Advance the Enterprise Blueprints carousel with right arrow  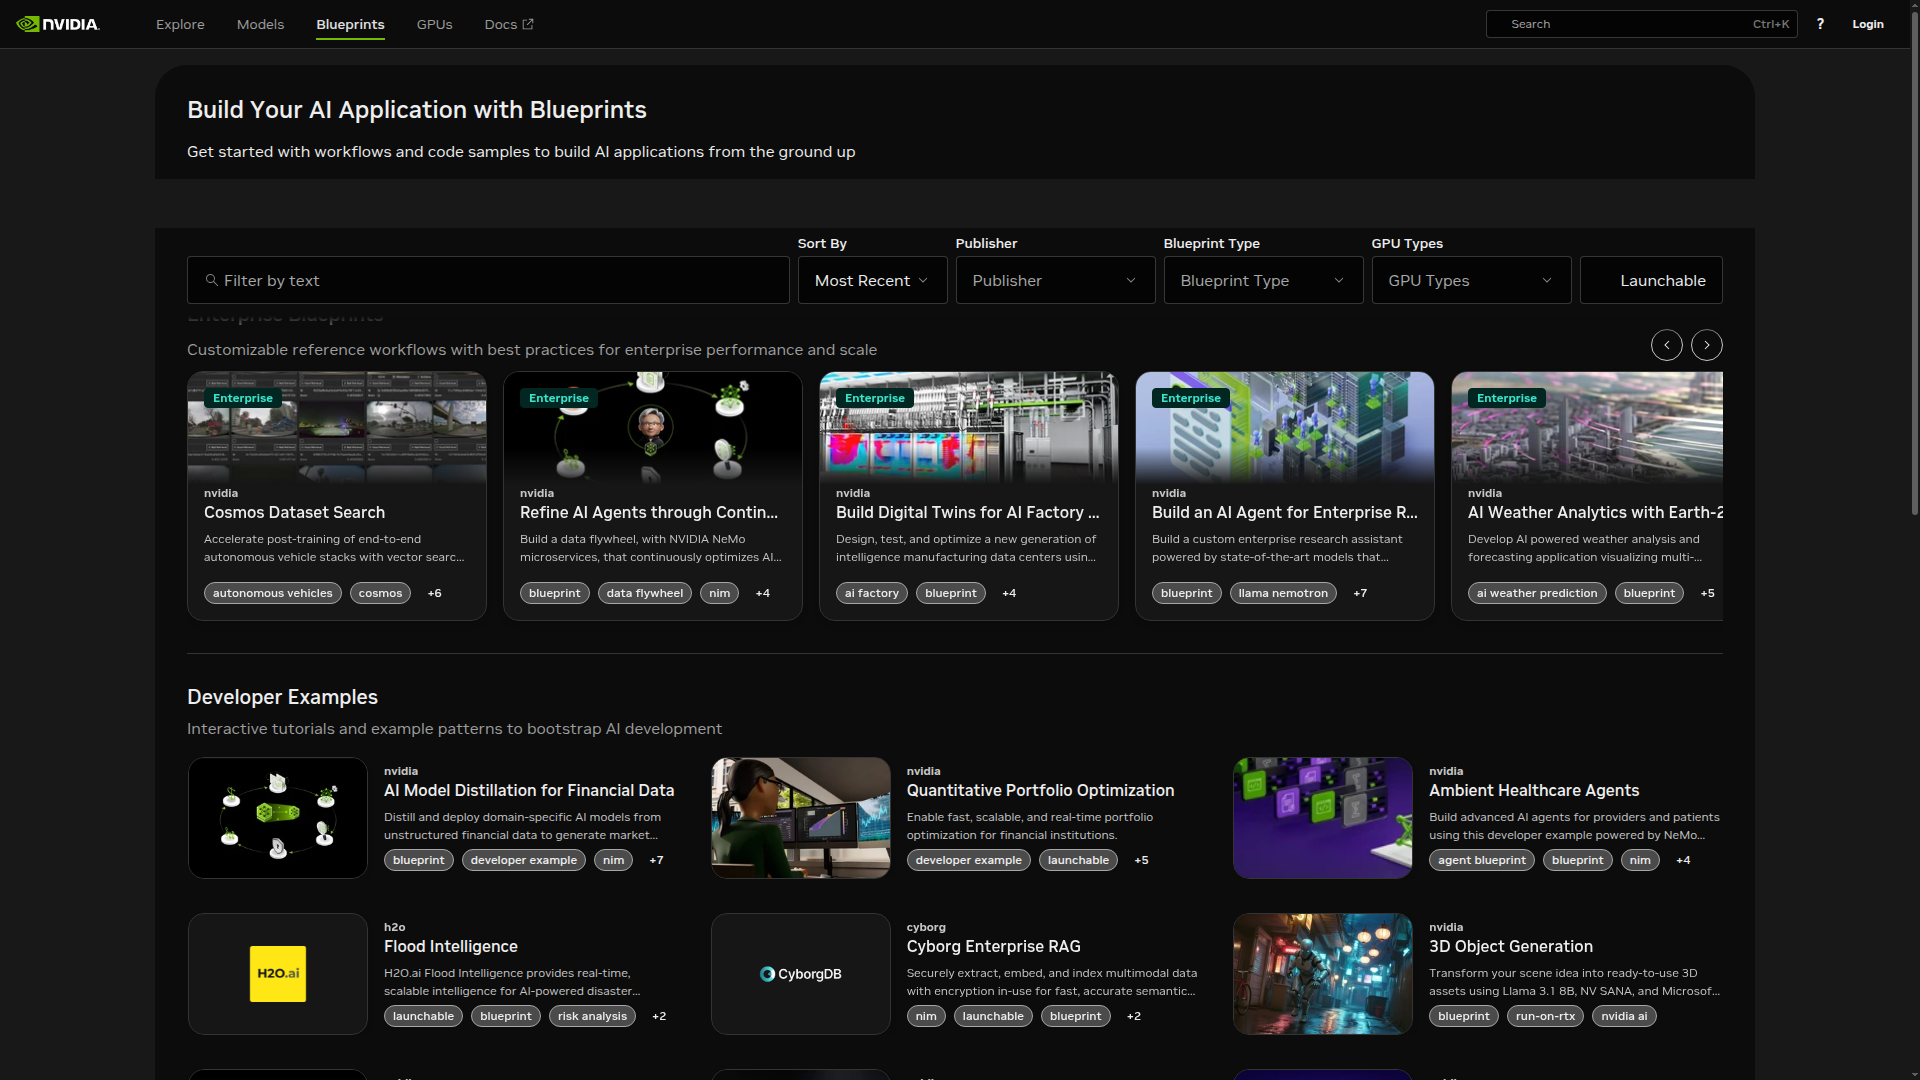click(1706, 344)
